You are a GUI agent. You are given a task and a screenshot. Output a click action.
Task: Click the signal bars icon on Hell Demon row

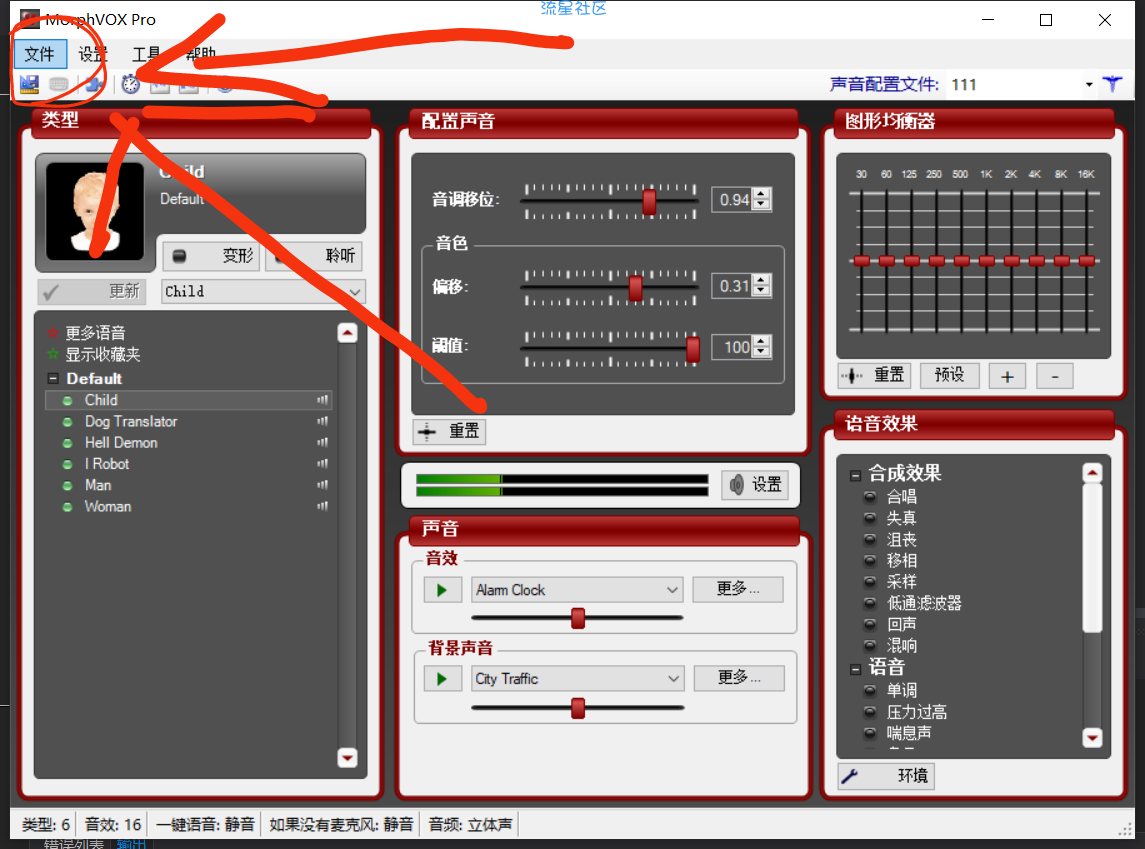tap(322, 442)
